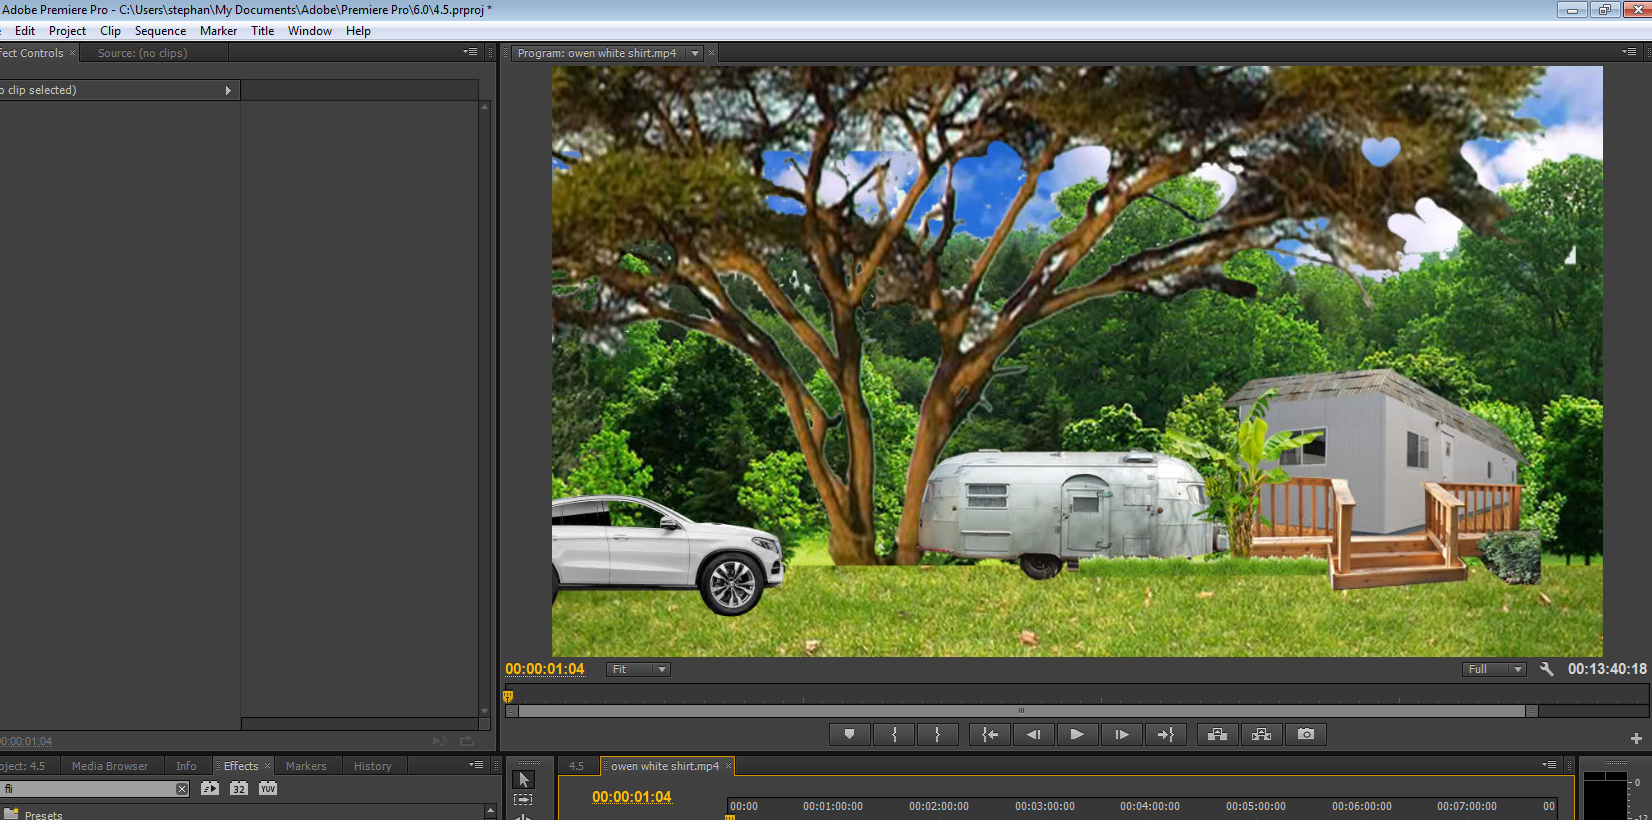Open the Fit zoom level dropdown
This screenshot has height=820, width=1652.
tap(638, 669)
